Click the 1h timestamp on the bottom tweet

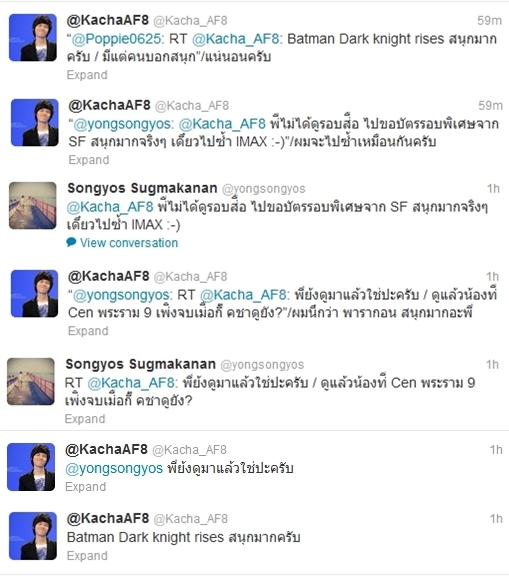click(496, 519)
